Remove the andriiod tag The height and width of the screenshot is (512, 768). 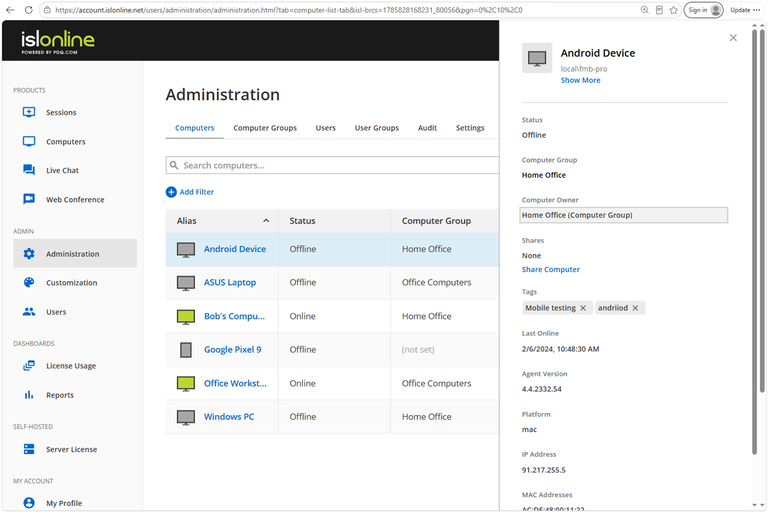(635, 308)
